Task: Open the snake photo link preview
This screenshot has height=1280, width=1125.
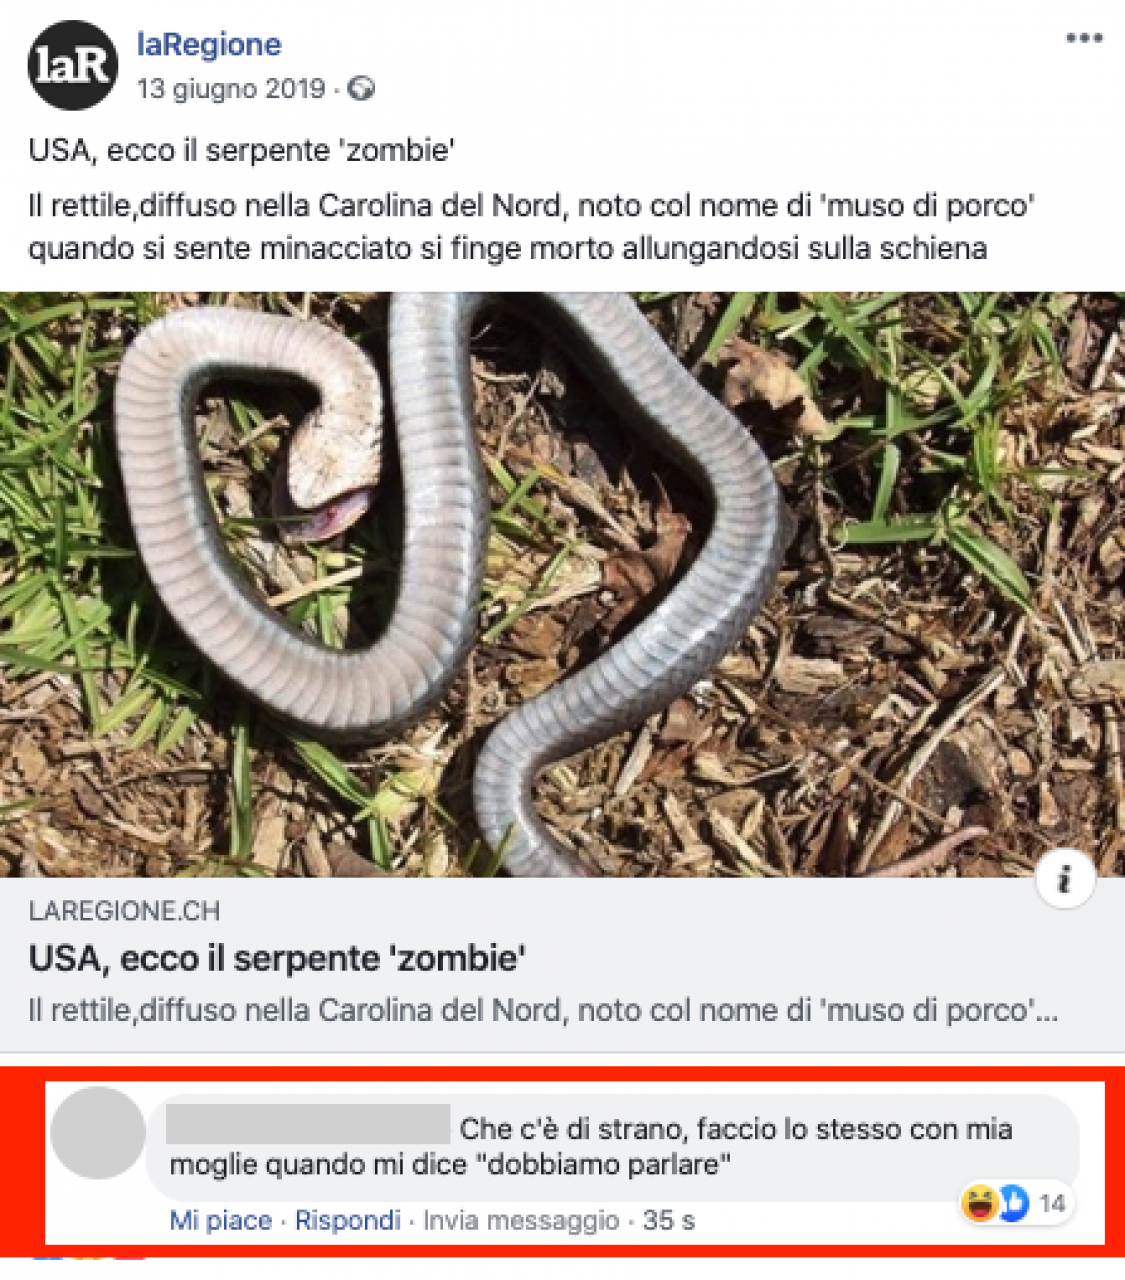Action: pos(562,584)
